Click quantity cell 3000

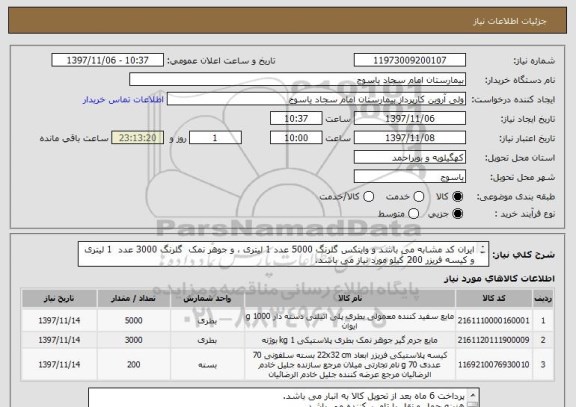(x=133, y=340)
